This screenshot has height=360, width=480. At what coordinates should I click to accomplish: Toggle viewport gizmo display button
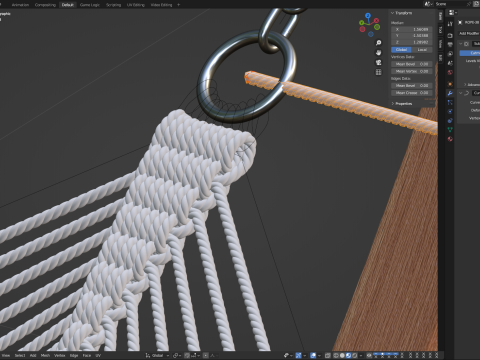(x=298, y=355)
